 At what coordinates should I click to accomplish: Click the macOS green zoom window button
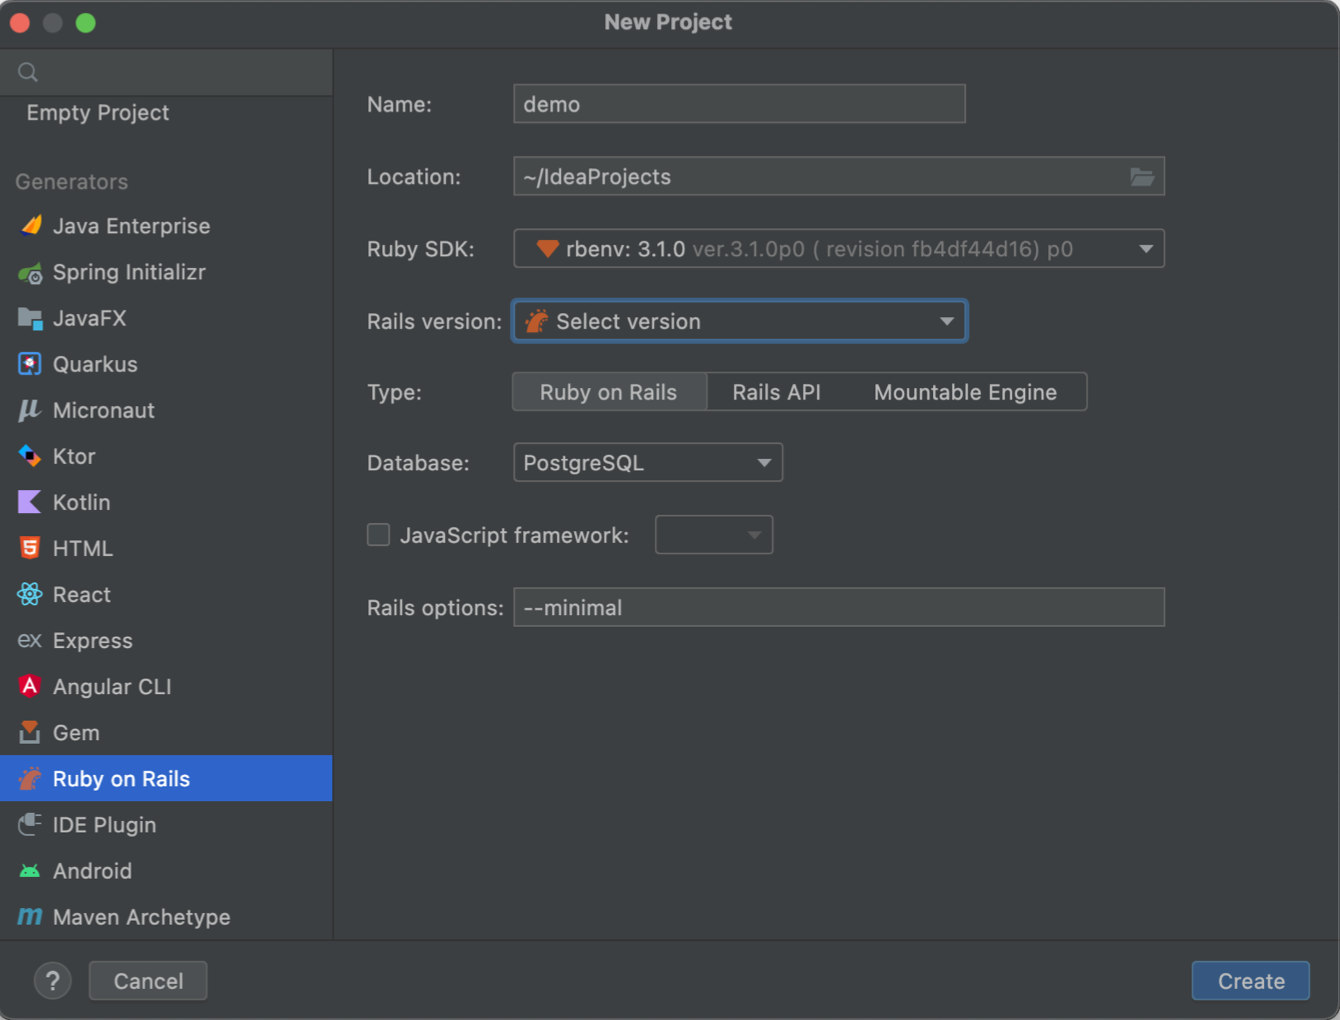click(x=86, y=23)
